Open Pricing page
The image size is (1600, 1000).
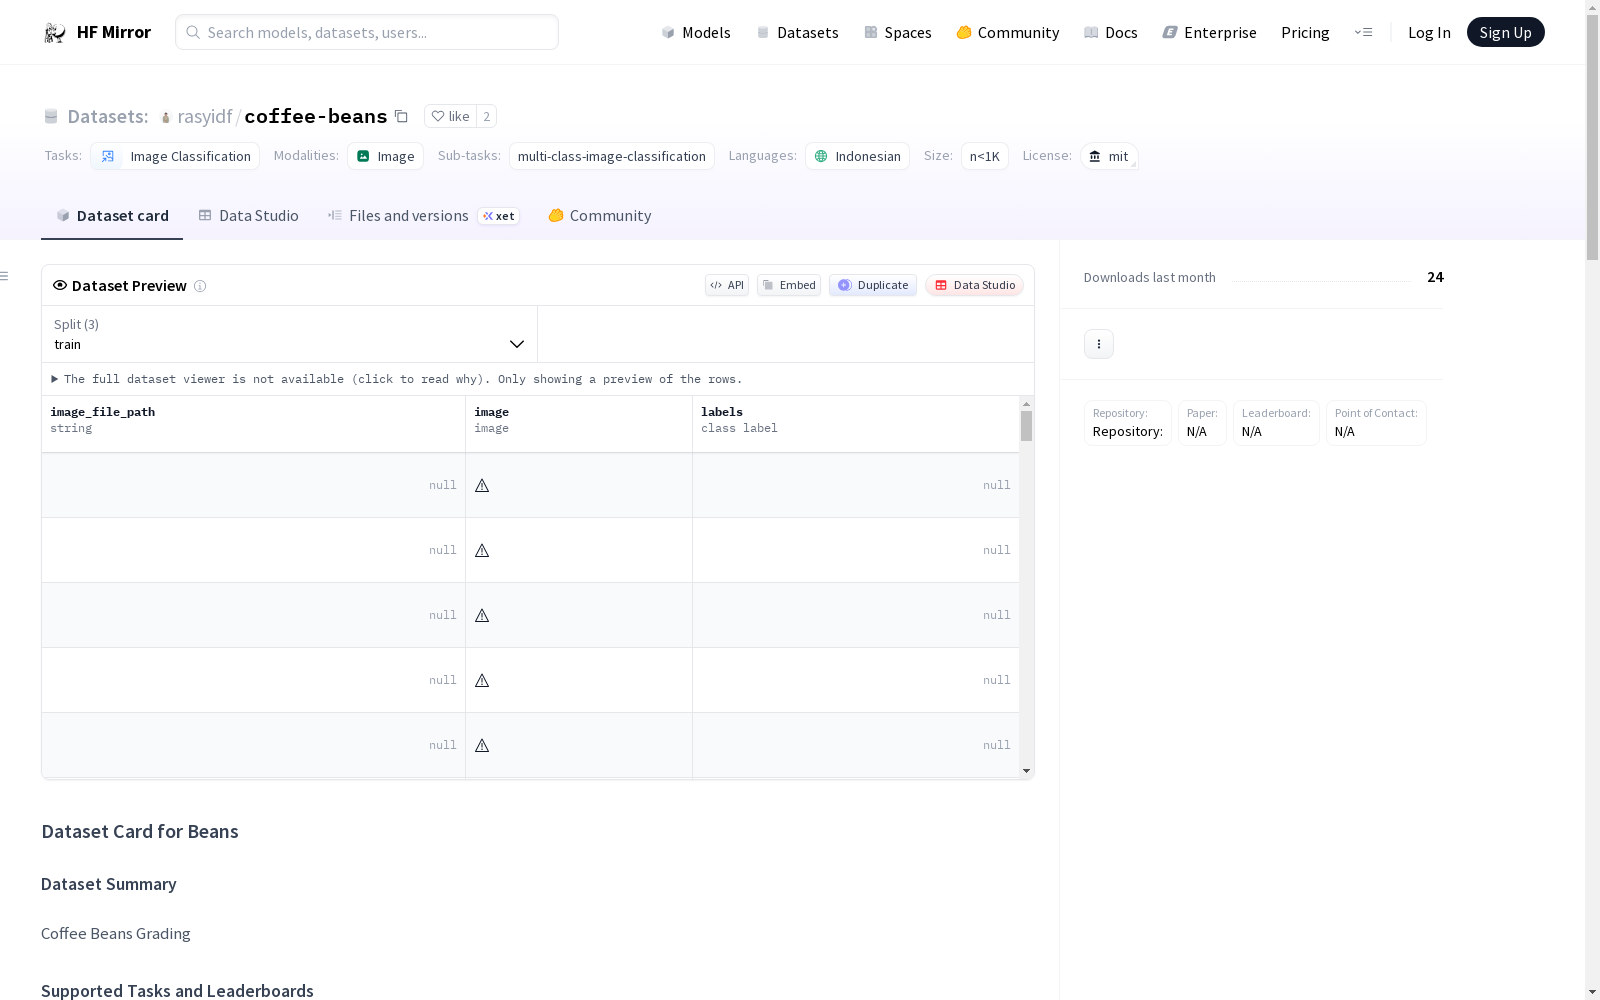pyautogui.click(x=1305, y=32)
